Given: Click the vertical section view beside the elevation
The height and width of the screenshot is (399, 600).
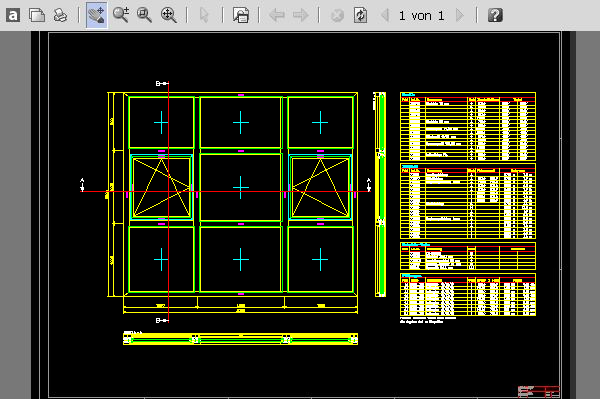Looking at the screenshot, I should tap(380, 194).
